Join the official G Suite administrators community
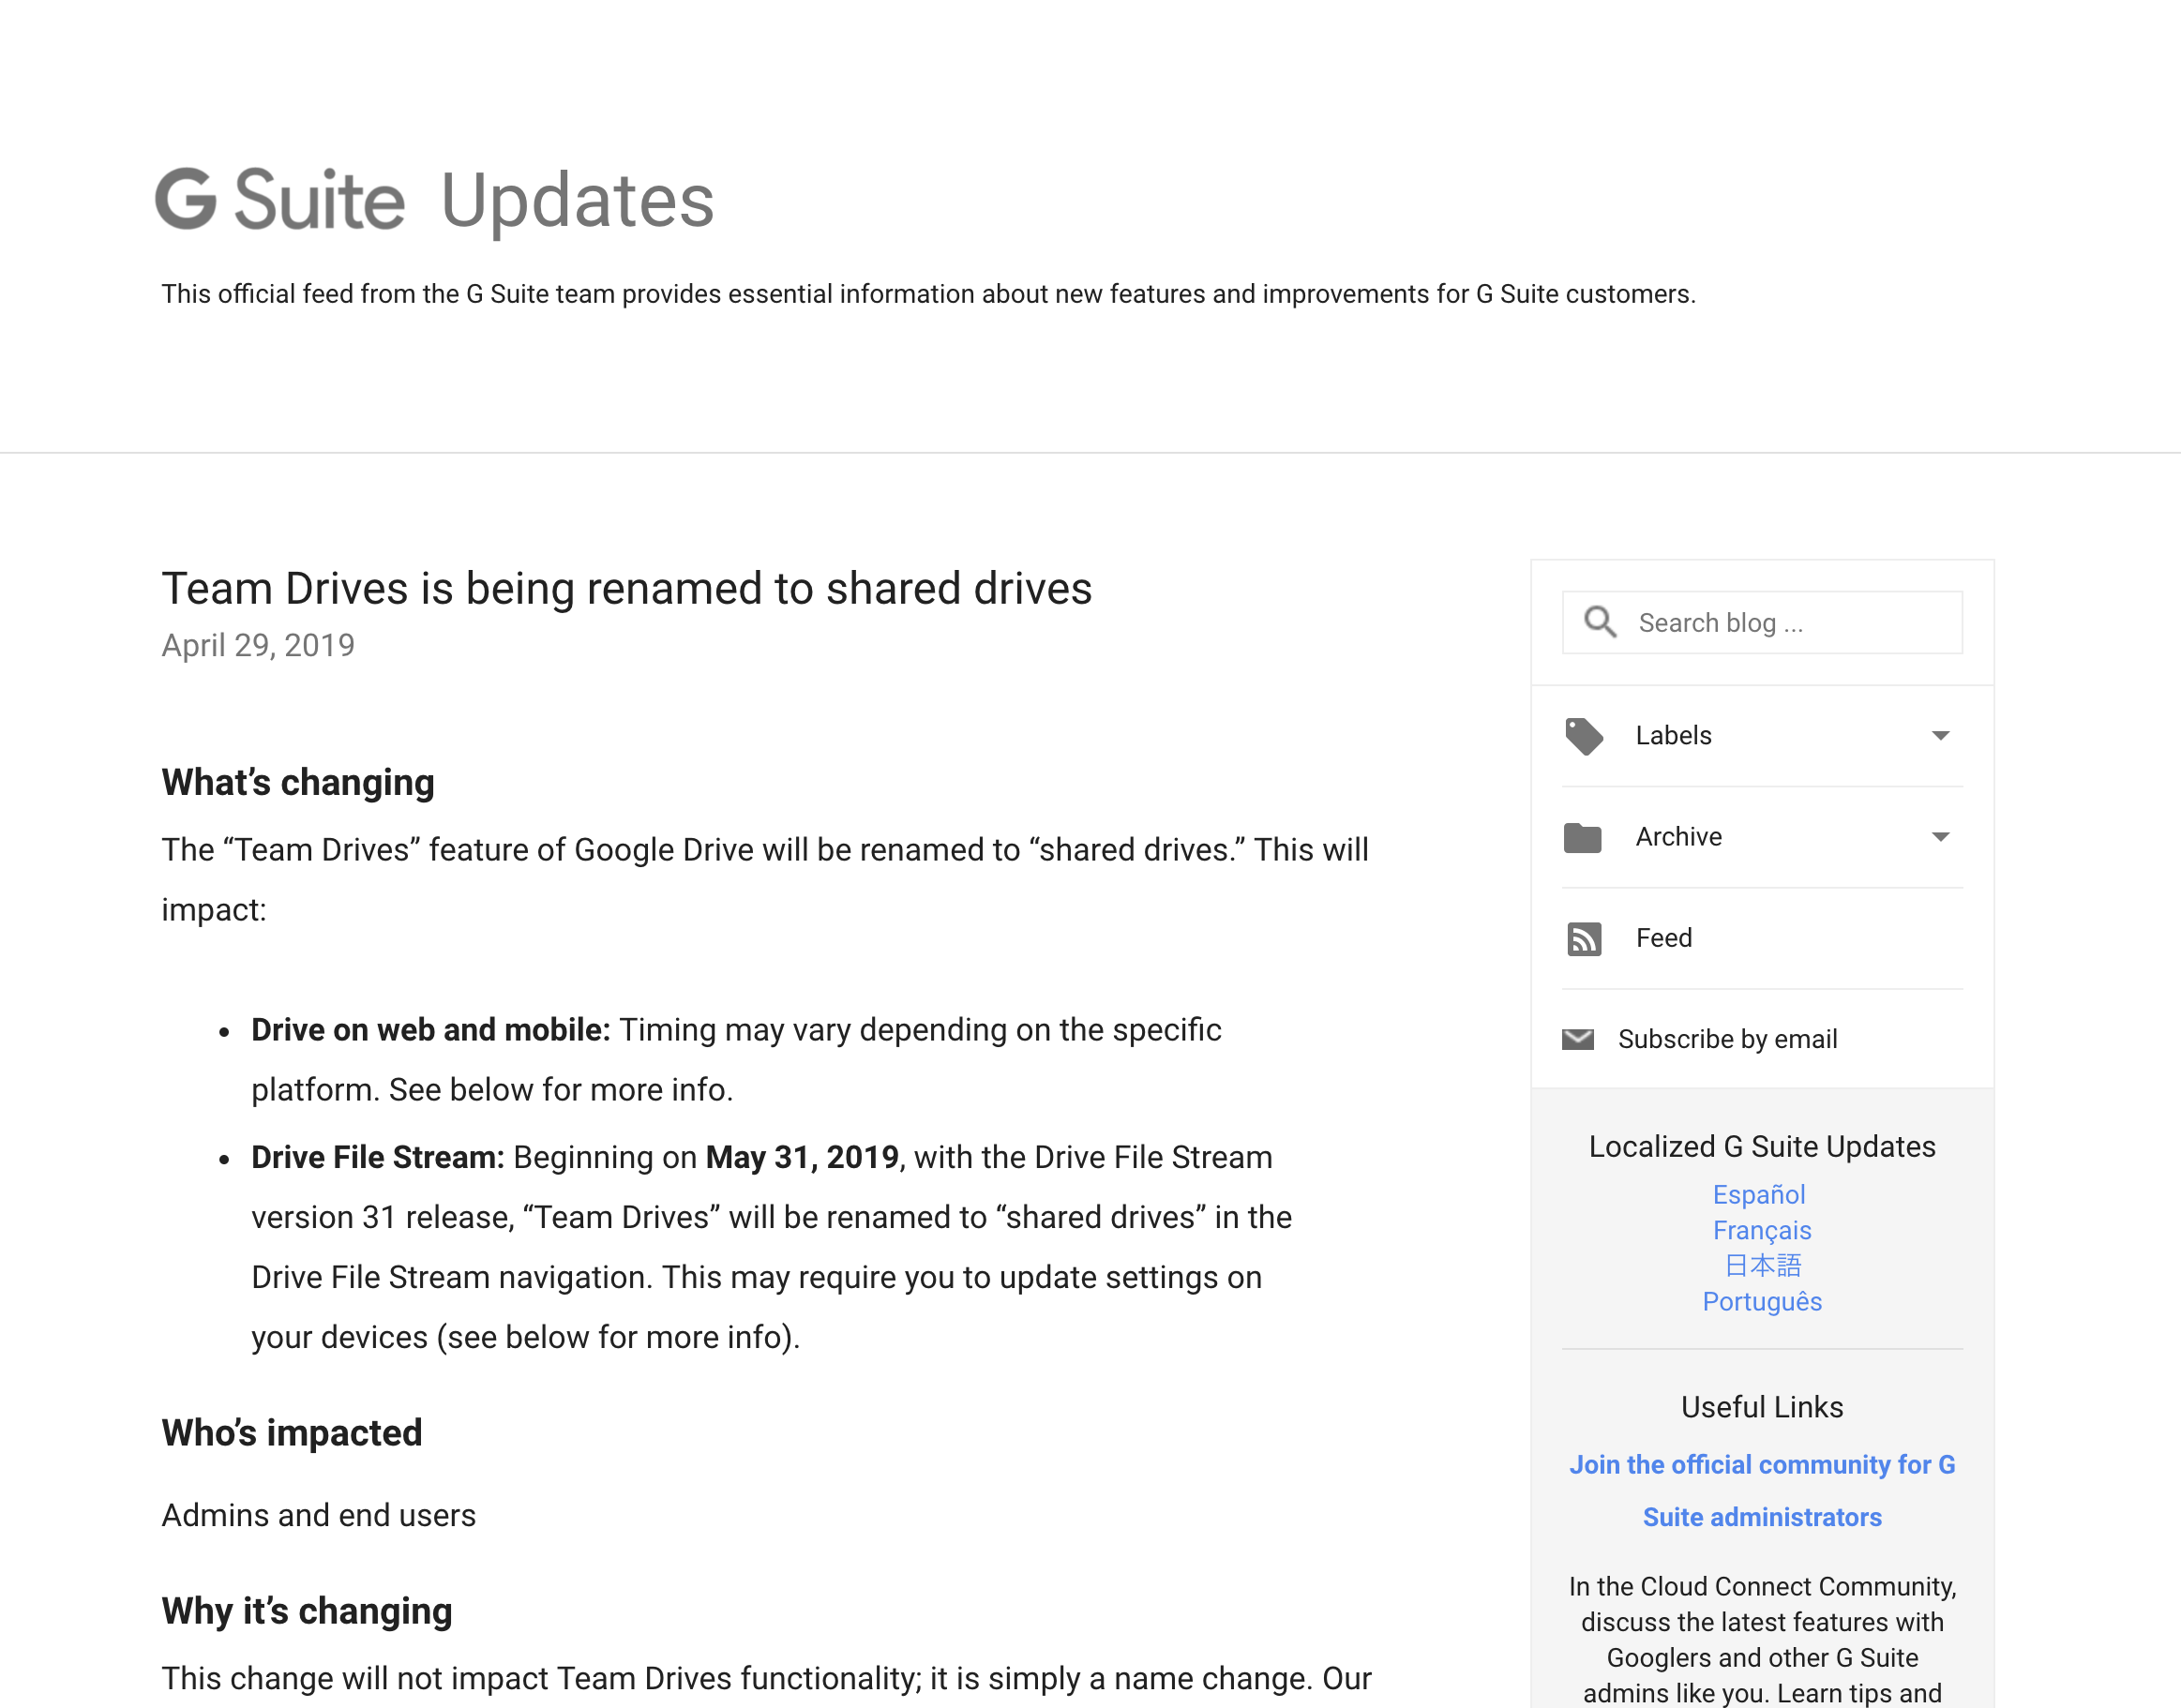This screenshot has height=1708, width=2181. [1762, 1490]
